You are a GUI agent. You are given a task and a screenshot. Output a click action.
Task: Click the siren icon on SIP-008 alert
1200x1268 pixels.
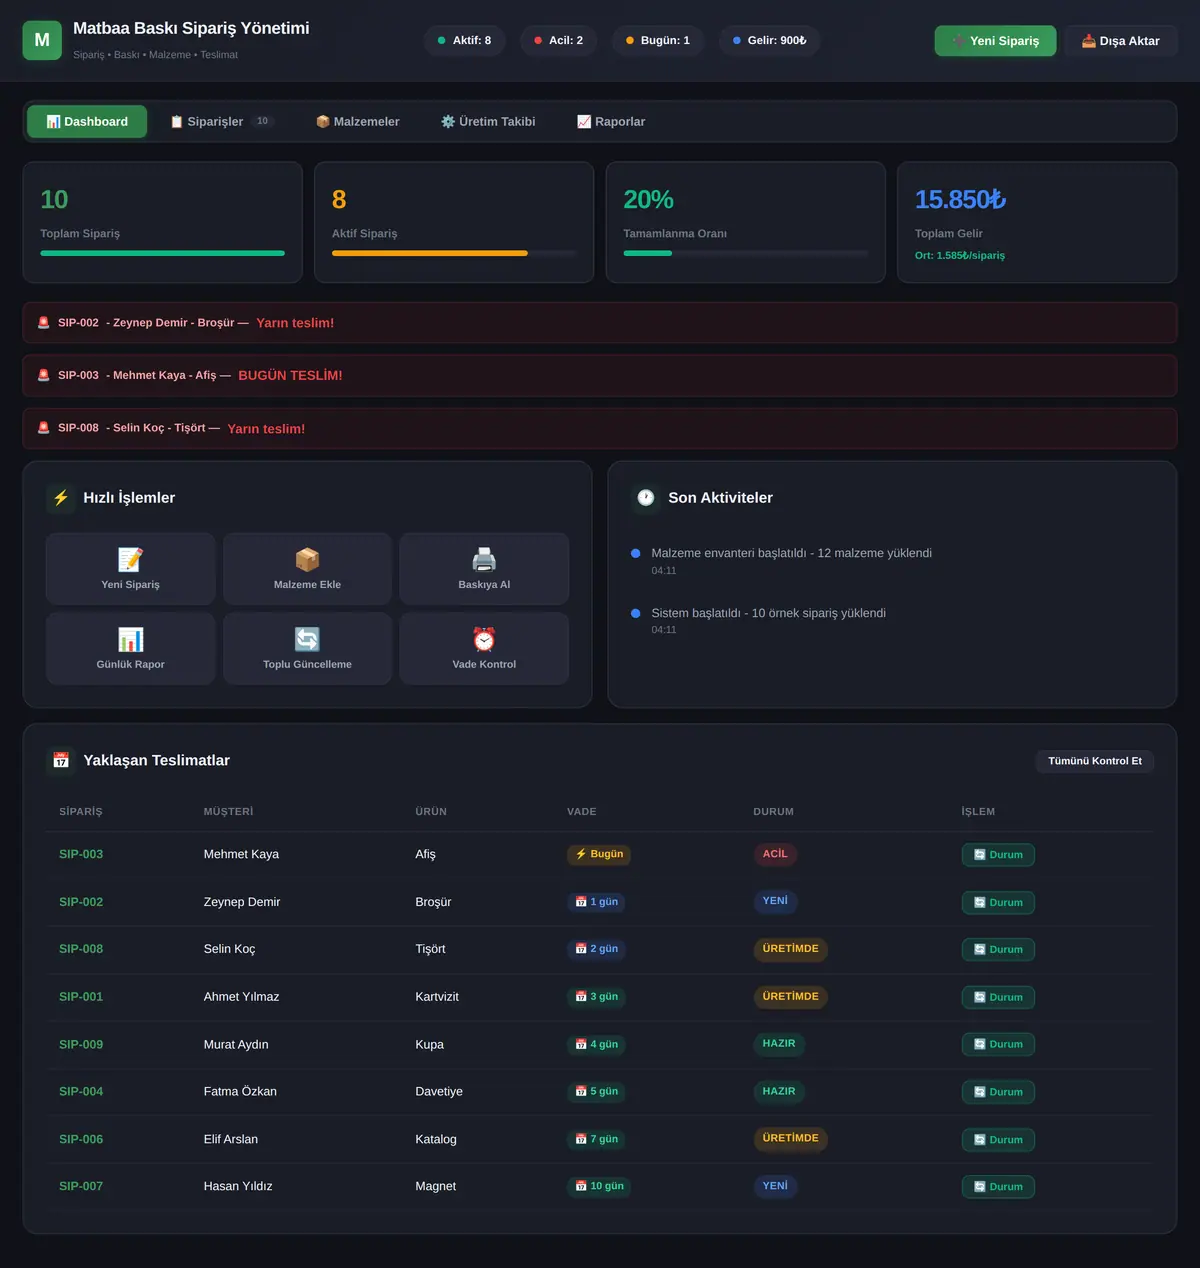(x=43, y=428)
